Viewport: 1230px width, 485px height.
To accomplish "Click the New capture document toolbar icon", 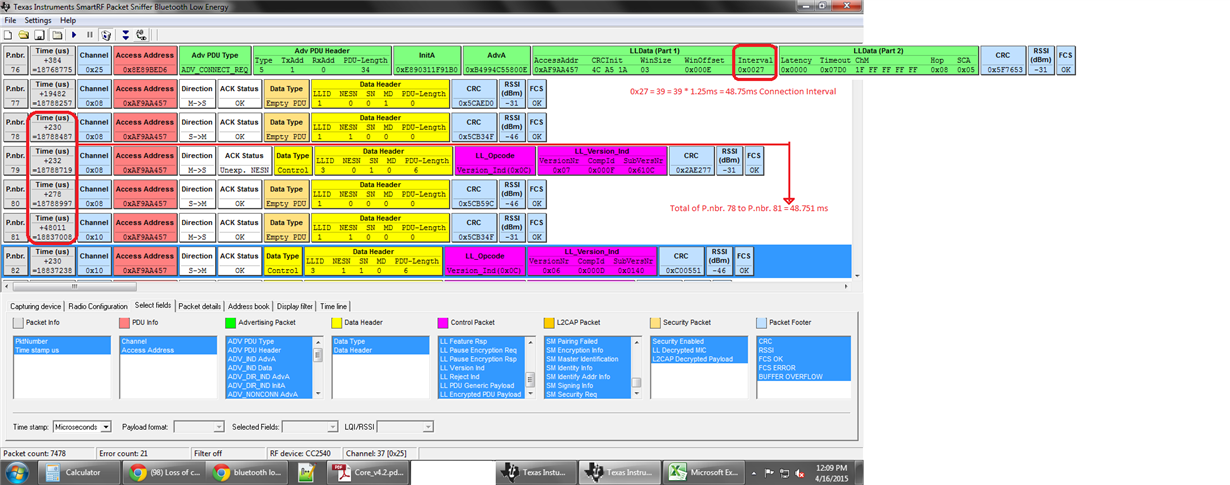I will (x=8, y=35).
